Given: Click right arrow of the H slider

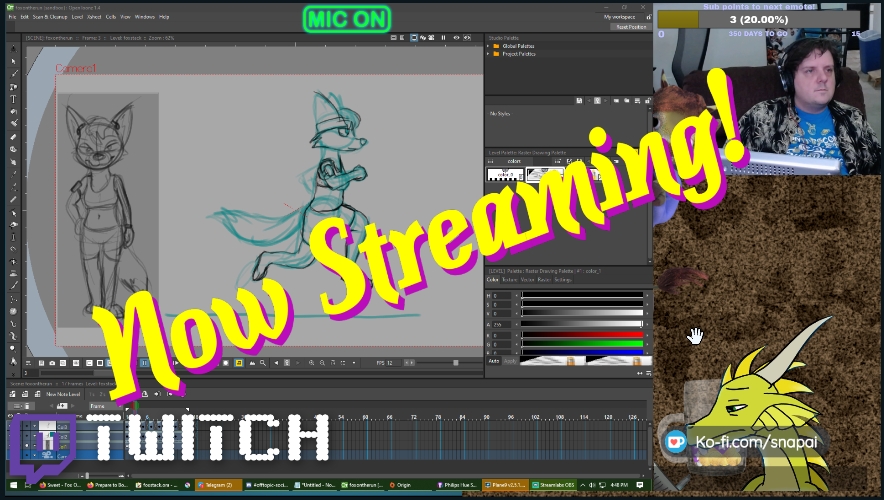Looking at the screenshot, I should (x=647, y=295).
